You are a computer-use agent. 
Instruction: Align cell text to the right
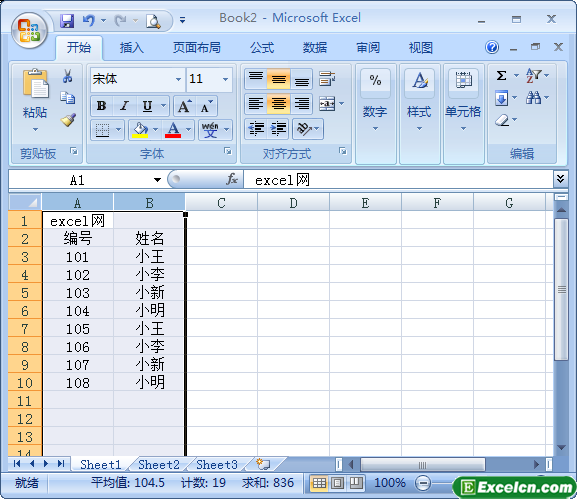click(301, 103)
